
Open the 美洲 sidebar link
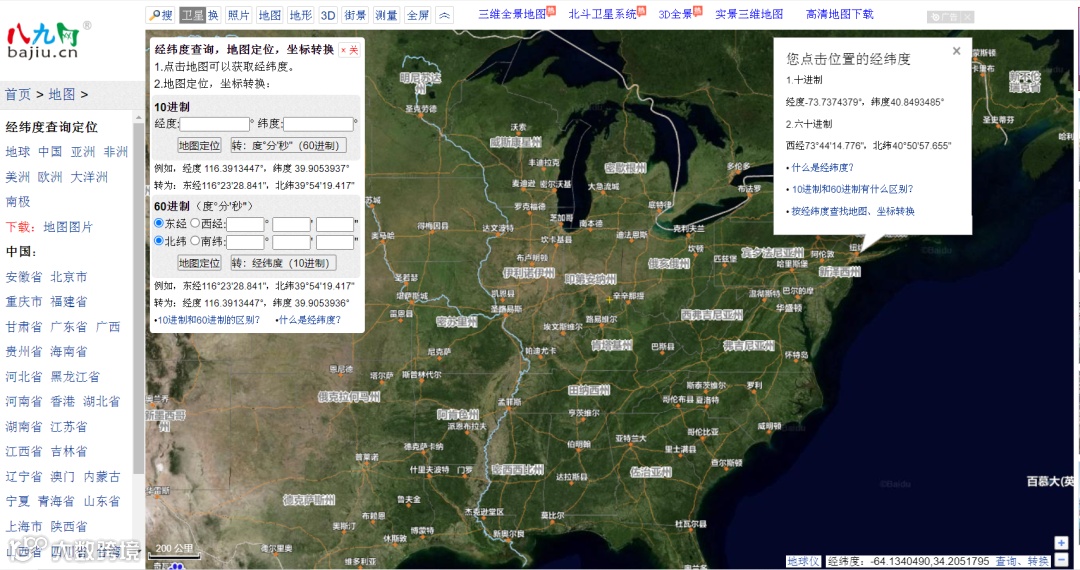pyautogui.click(x=18, y=177)
